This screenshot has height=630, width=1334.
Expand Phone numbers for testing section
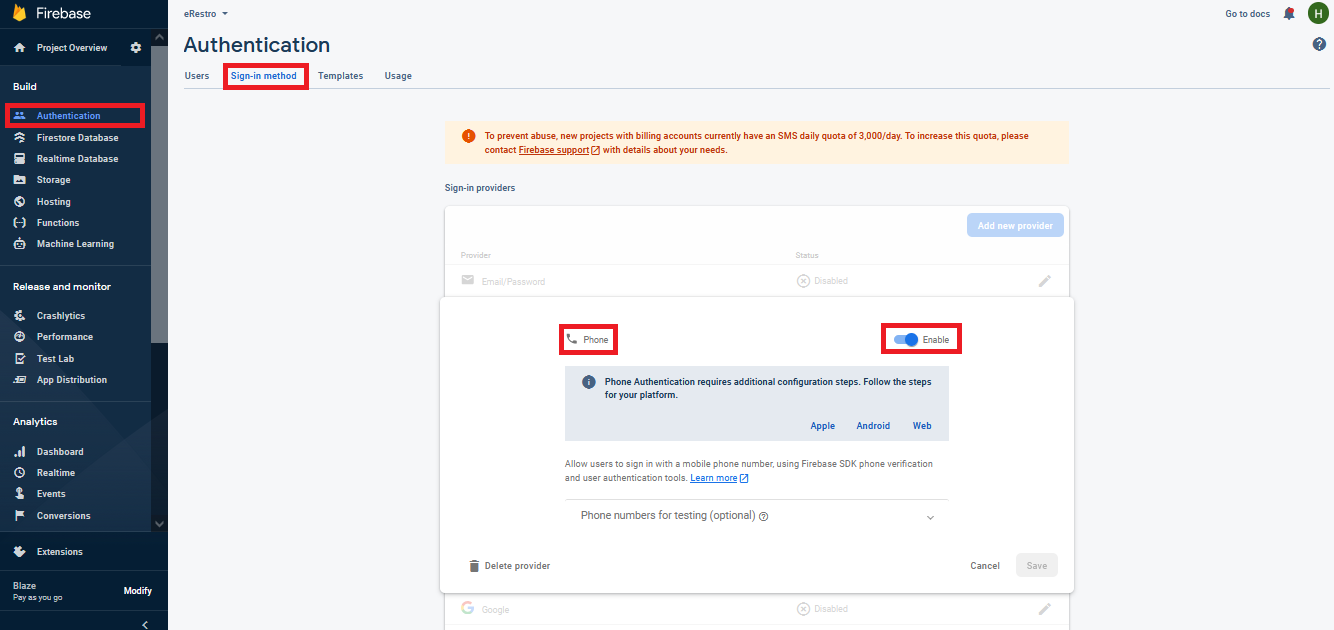[930, 517]
